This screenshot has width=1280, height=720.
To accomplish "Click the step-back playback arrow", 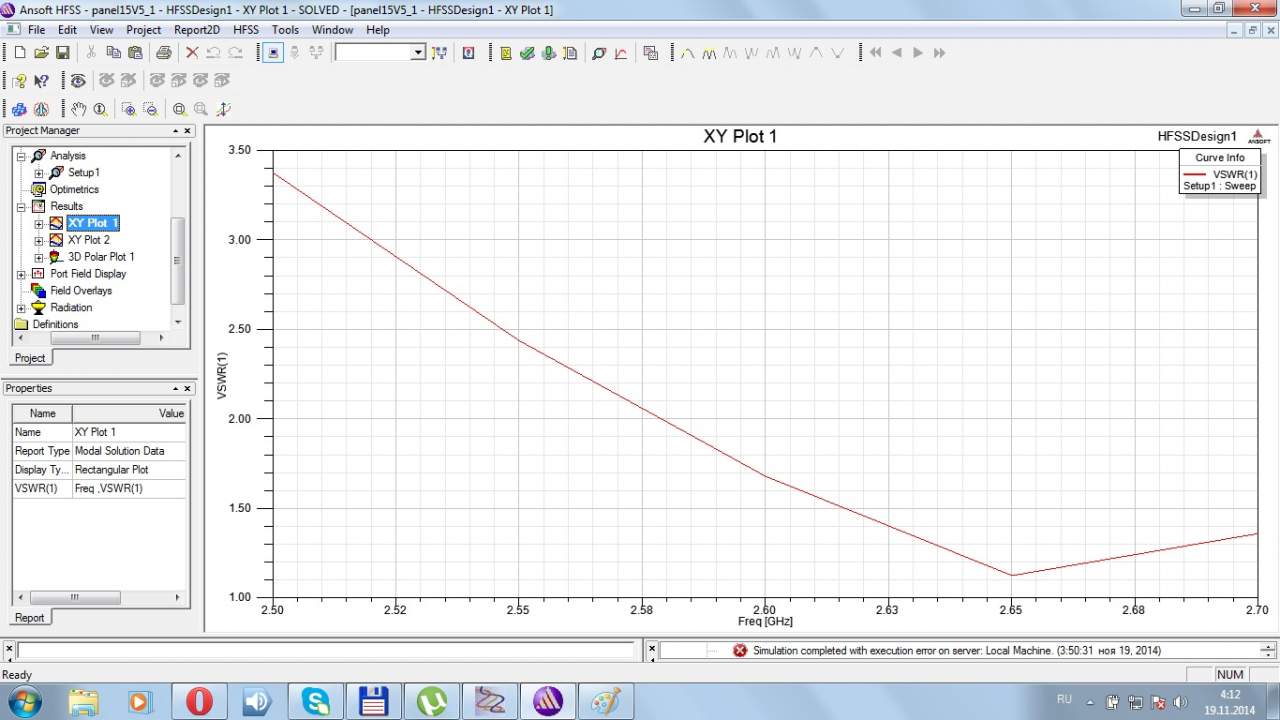I will click(897, 52).
